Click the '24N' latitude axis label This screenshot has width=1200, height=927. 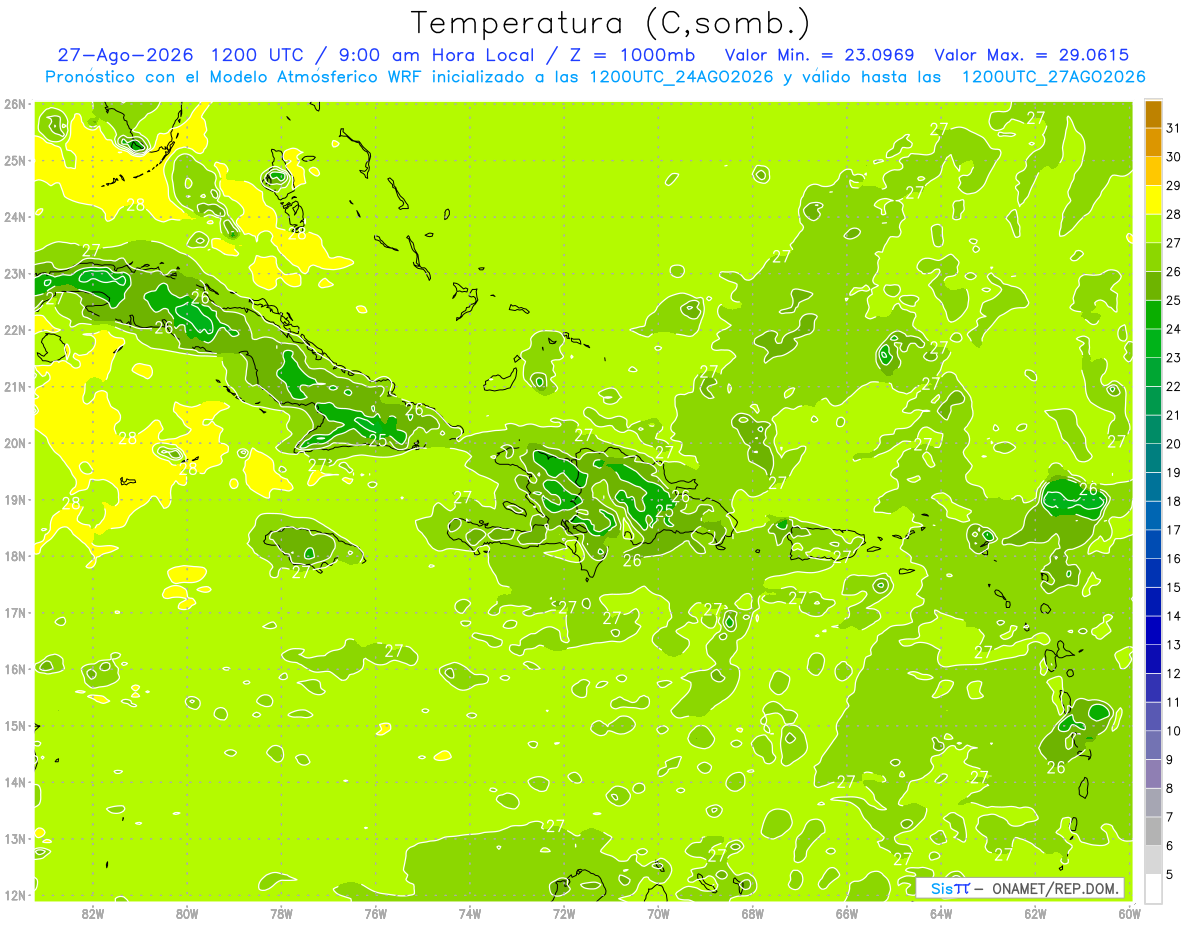point(15,217)
